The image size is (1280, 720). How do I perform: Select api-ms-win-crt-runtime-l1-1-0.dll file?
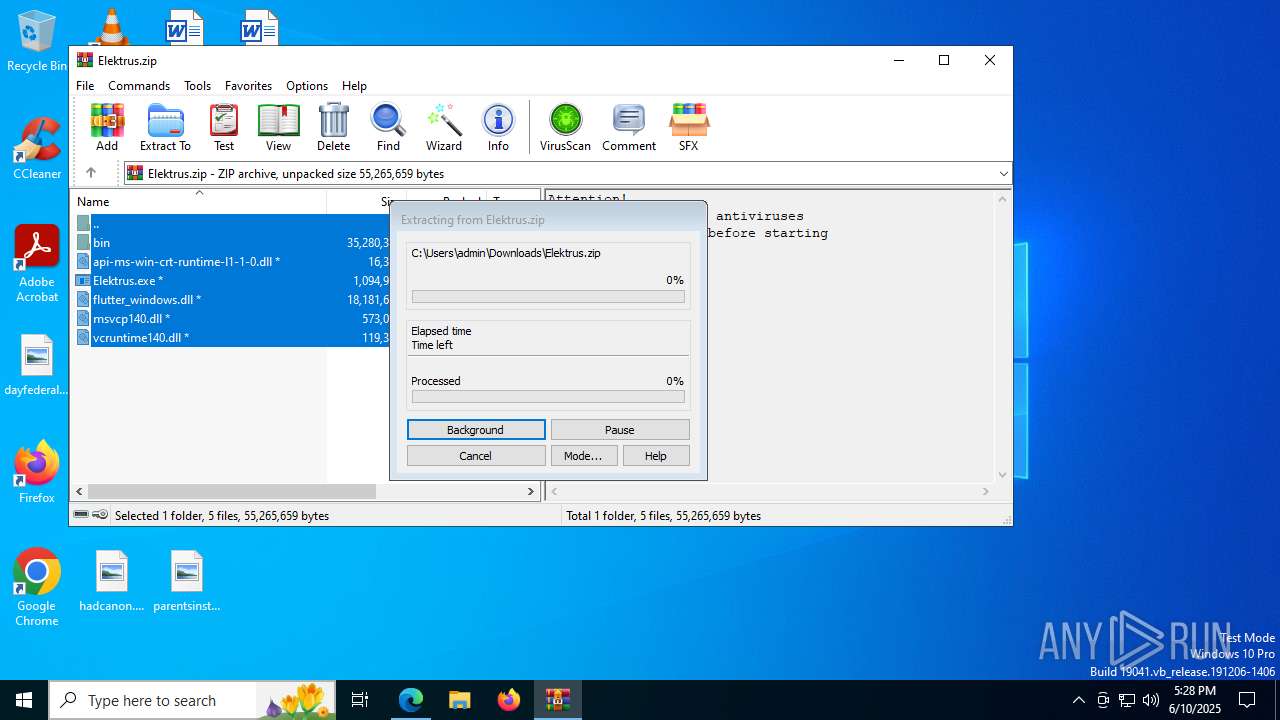233,261
